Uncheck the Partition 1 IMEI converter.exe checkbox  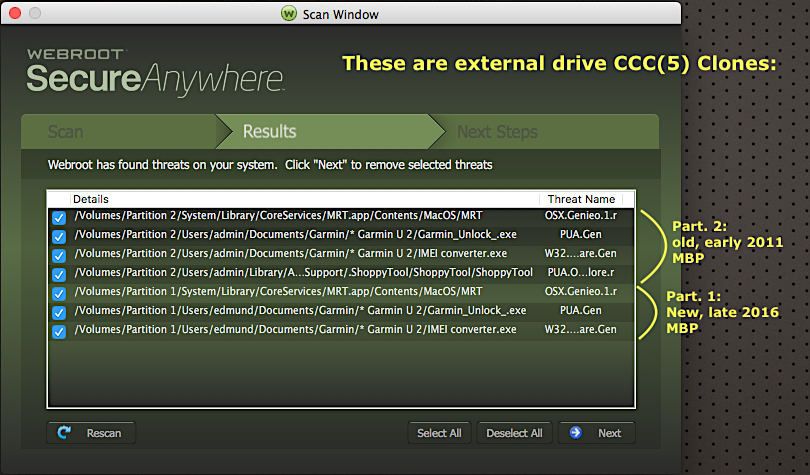pyautogui.click(x=59, y=331)
